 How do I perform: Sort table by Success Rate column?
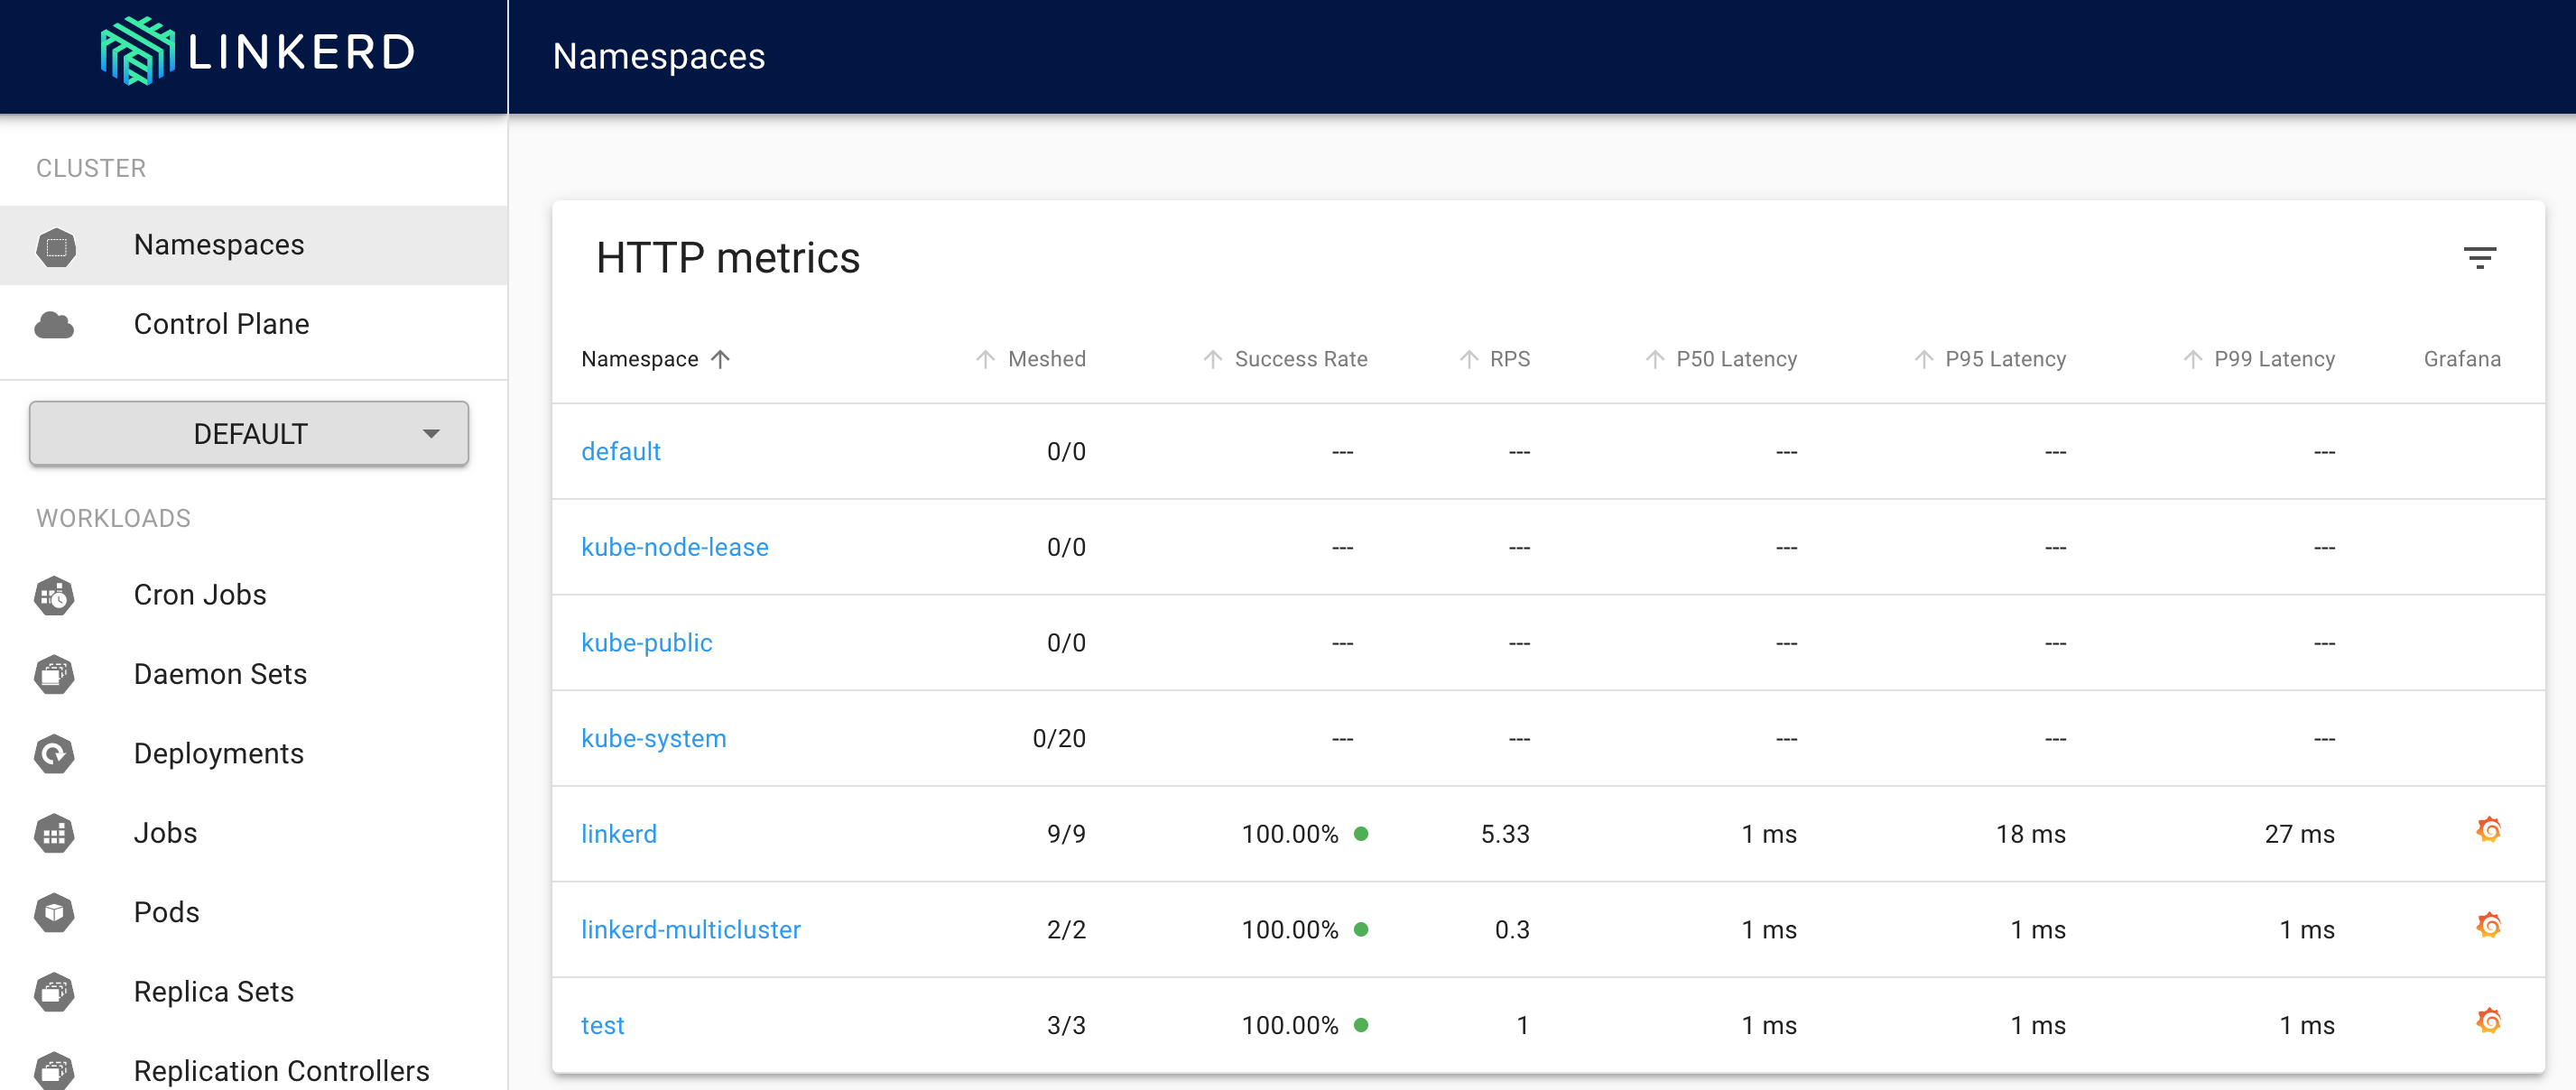1299,359
